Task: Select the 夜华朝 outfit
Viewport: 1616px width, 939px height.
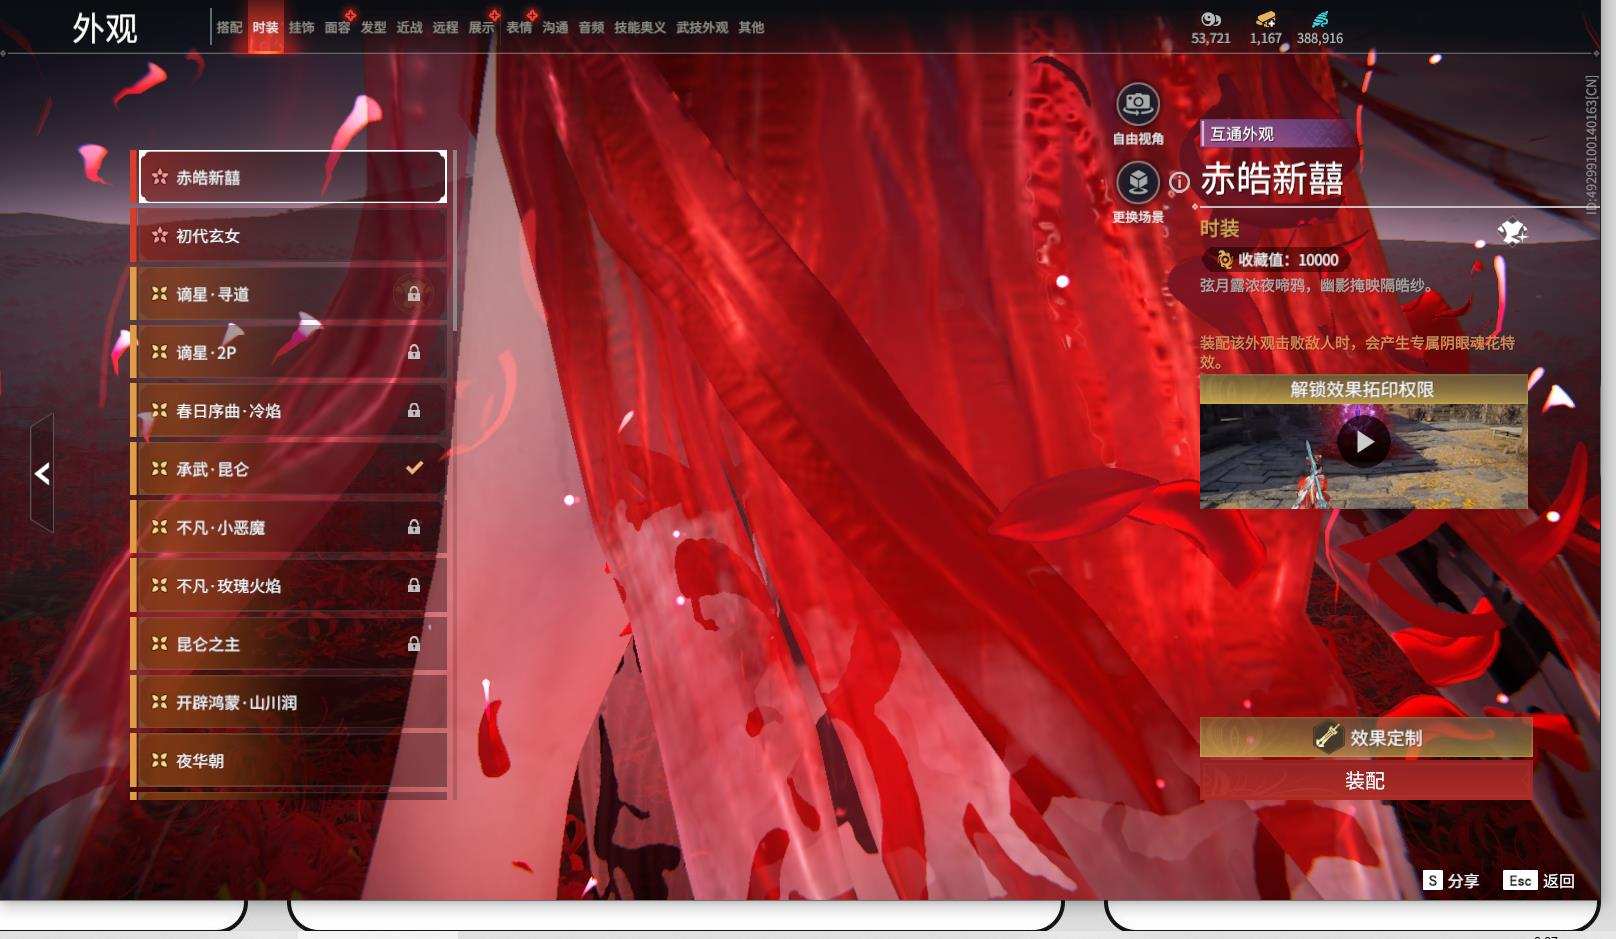Action: click(290, 760)
